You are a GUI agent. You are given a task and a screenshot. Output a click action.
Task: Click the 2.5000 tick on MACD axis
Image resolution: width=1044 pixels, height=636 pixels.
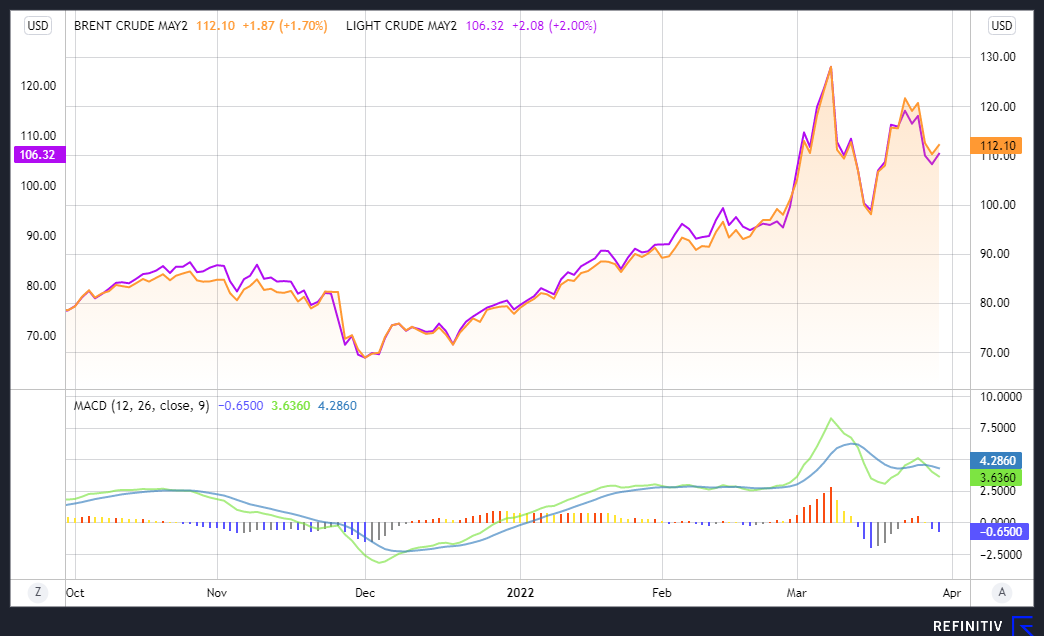[997, 491]
